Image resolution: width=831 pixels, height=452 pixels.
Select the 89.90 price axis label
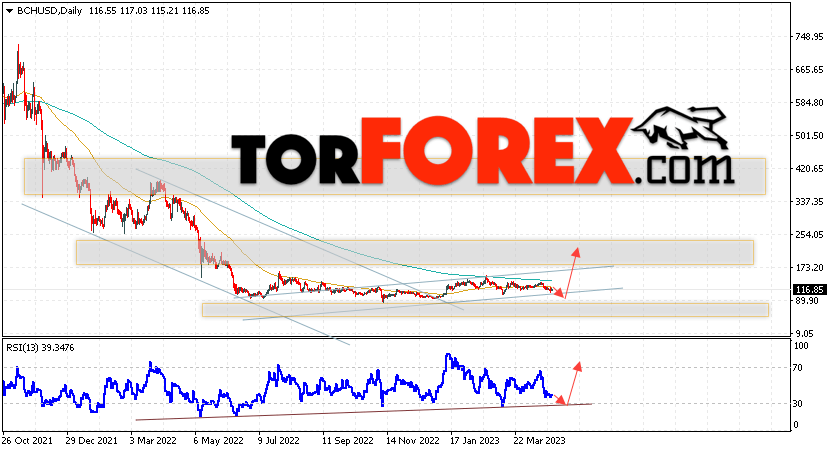[x=806, y=300]
